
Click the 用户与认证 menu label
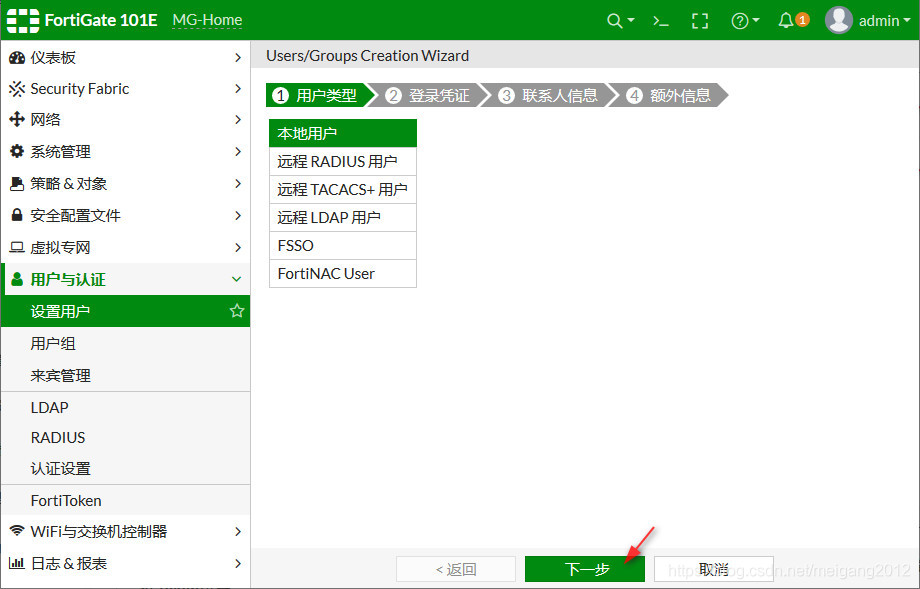click(68, 279)
